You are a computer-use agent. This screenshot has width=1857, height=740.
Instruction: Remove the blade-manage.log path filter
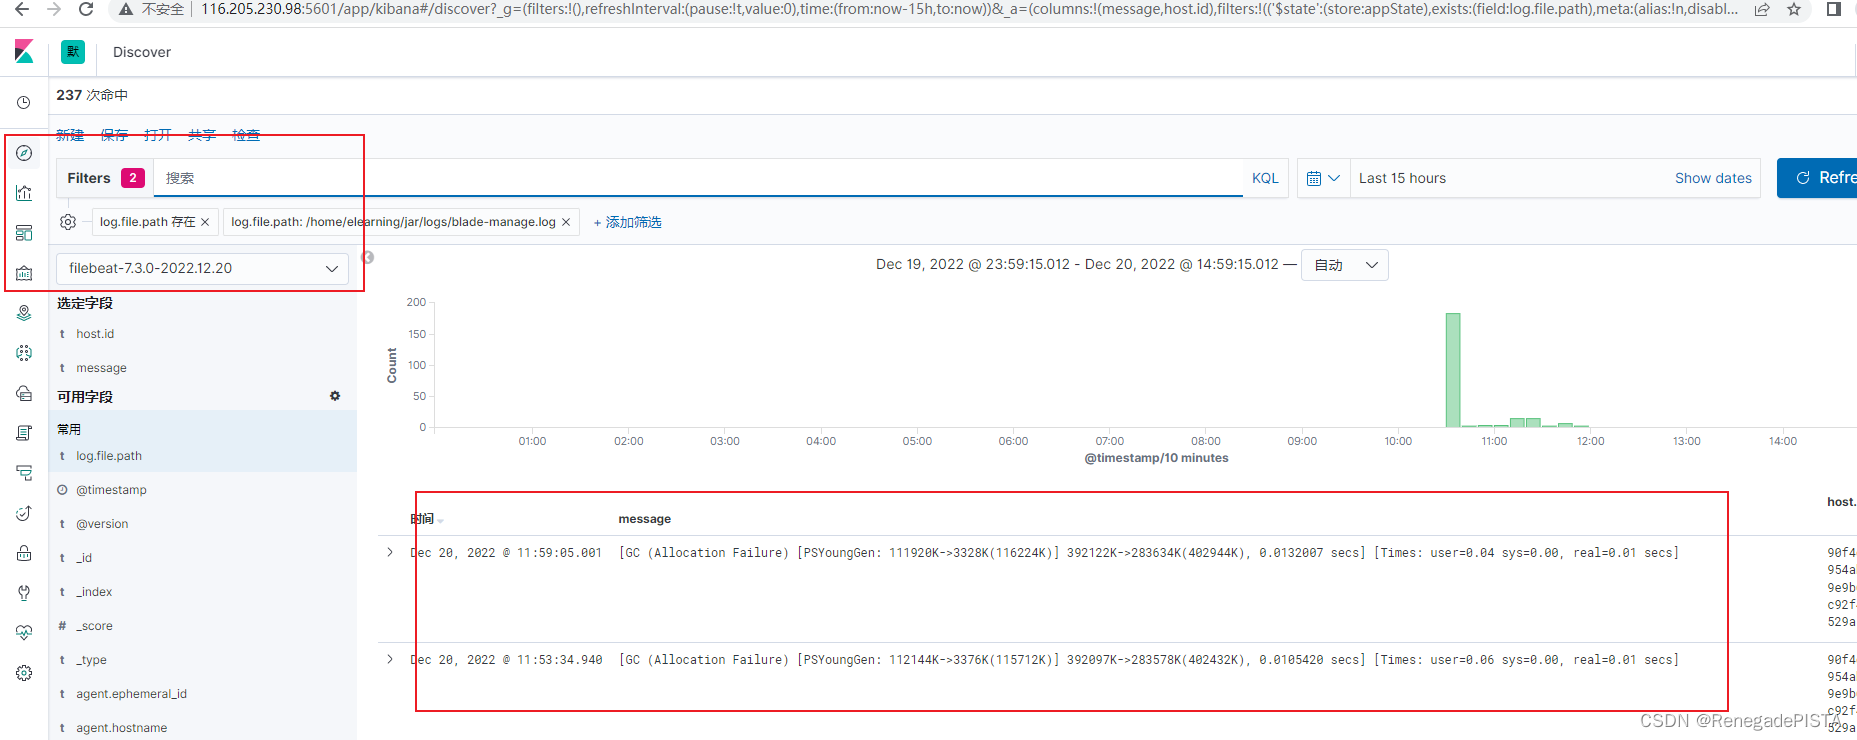click(566, 222)
